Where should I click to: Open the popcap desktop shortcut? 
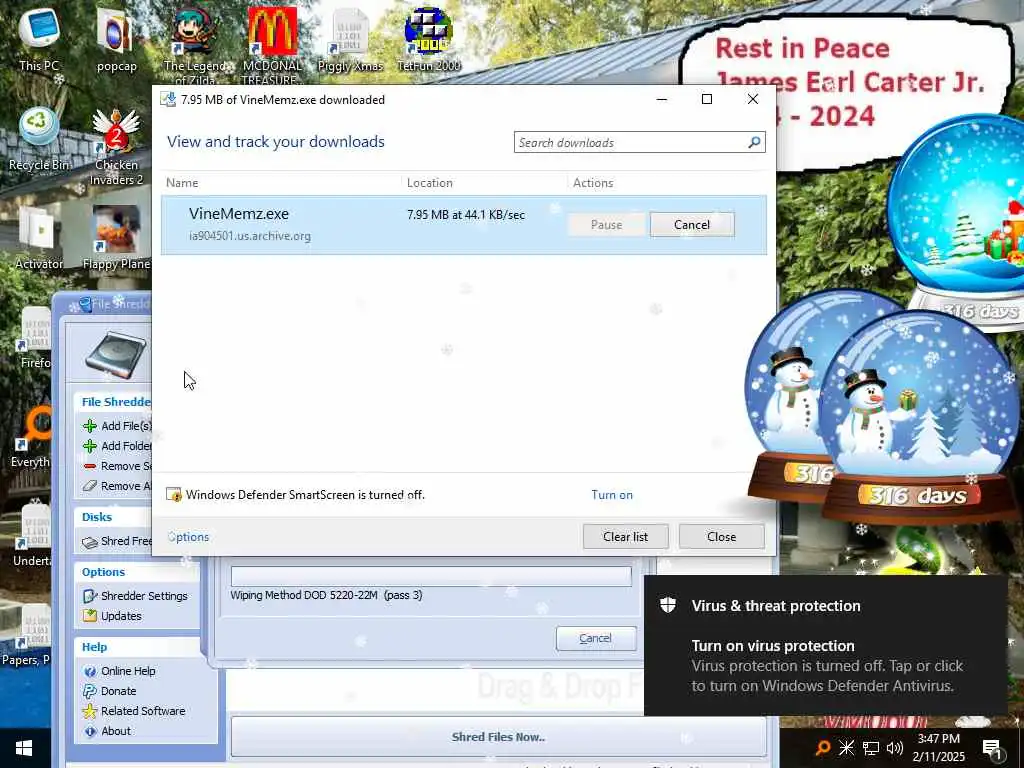coord(116,38)
